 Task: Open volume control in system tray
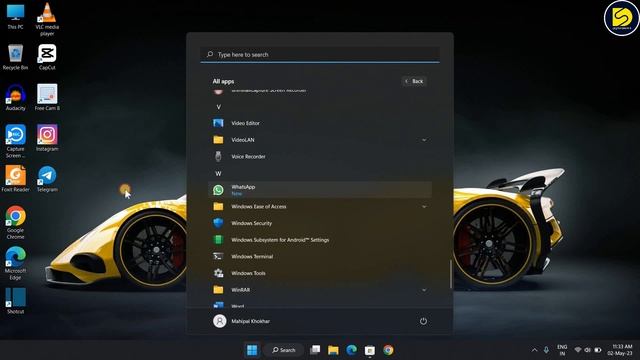tap(588, 350)
